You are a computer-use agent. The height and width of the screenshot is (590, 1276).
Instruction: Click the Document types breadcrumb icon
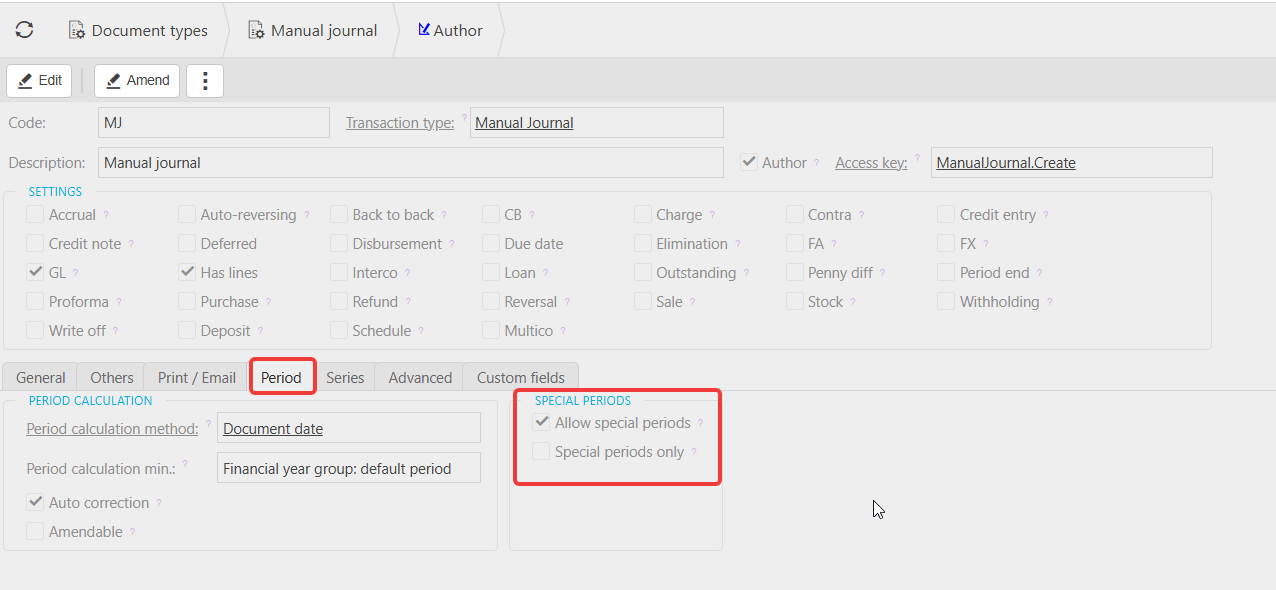point(77,30)
